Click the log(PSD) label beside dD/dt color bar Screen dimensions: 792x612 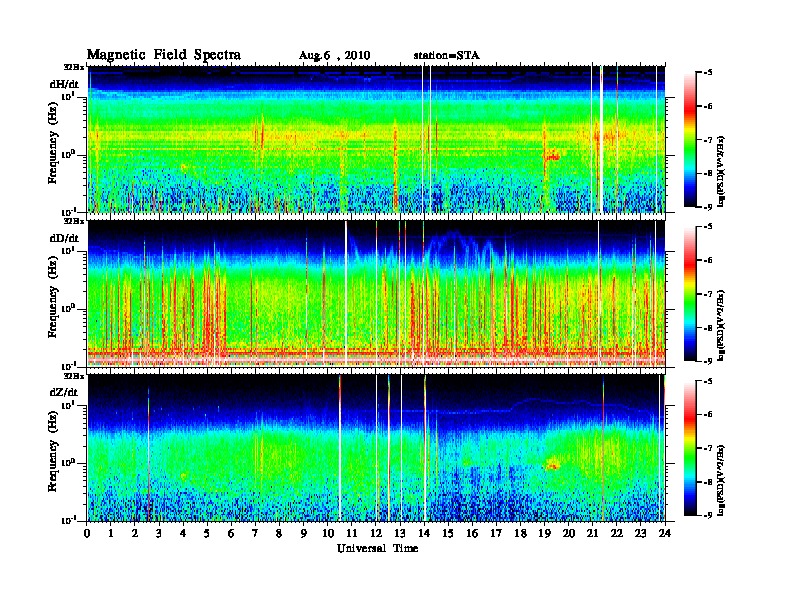(721, 325)
